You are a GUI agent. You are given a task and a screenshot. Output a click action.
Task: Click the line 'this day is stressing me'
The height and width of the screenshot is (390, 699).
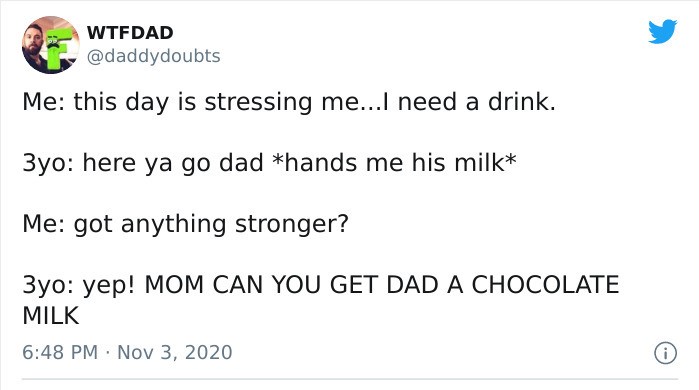point(215,102)
